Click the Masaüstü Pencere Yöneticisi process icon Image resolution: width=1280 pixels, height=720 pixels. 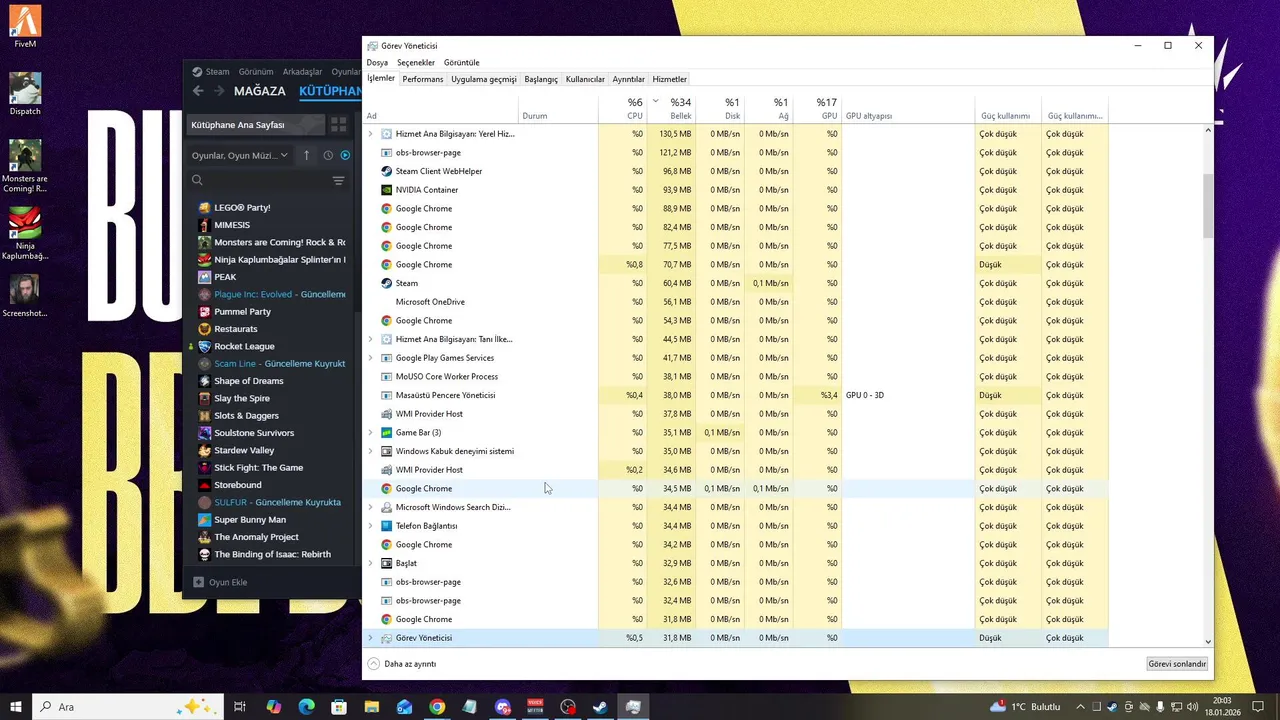point(387,395)
